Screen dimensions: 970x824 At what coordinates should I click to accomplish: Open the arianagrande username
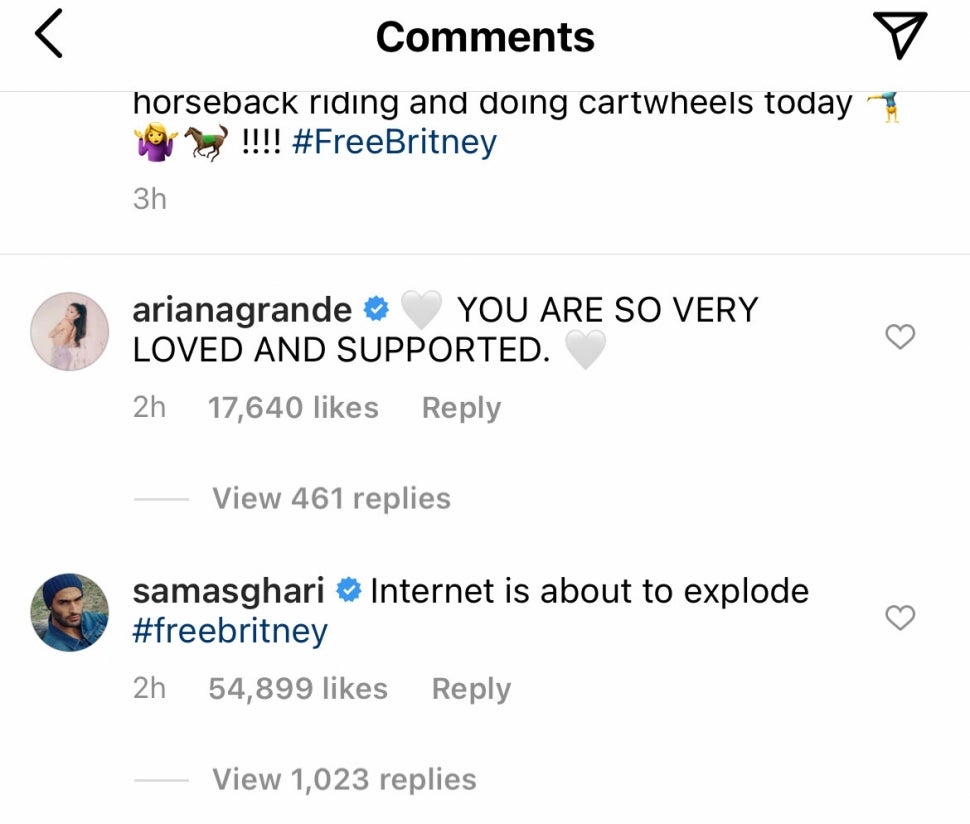(242, 310)
